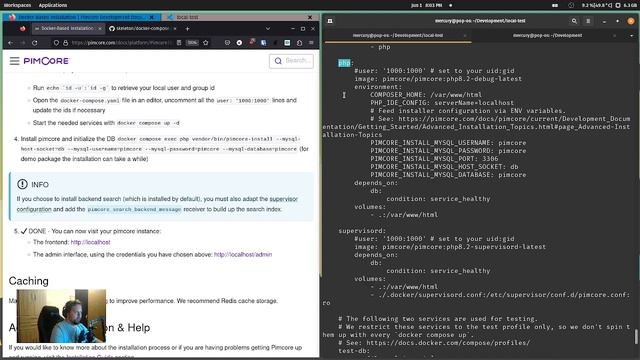Expand the list-all-tabs chevron

pyautogui.click(x=268, y=29)
